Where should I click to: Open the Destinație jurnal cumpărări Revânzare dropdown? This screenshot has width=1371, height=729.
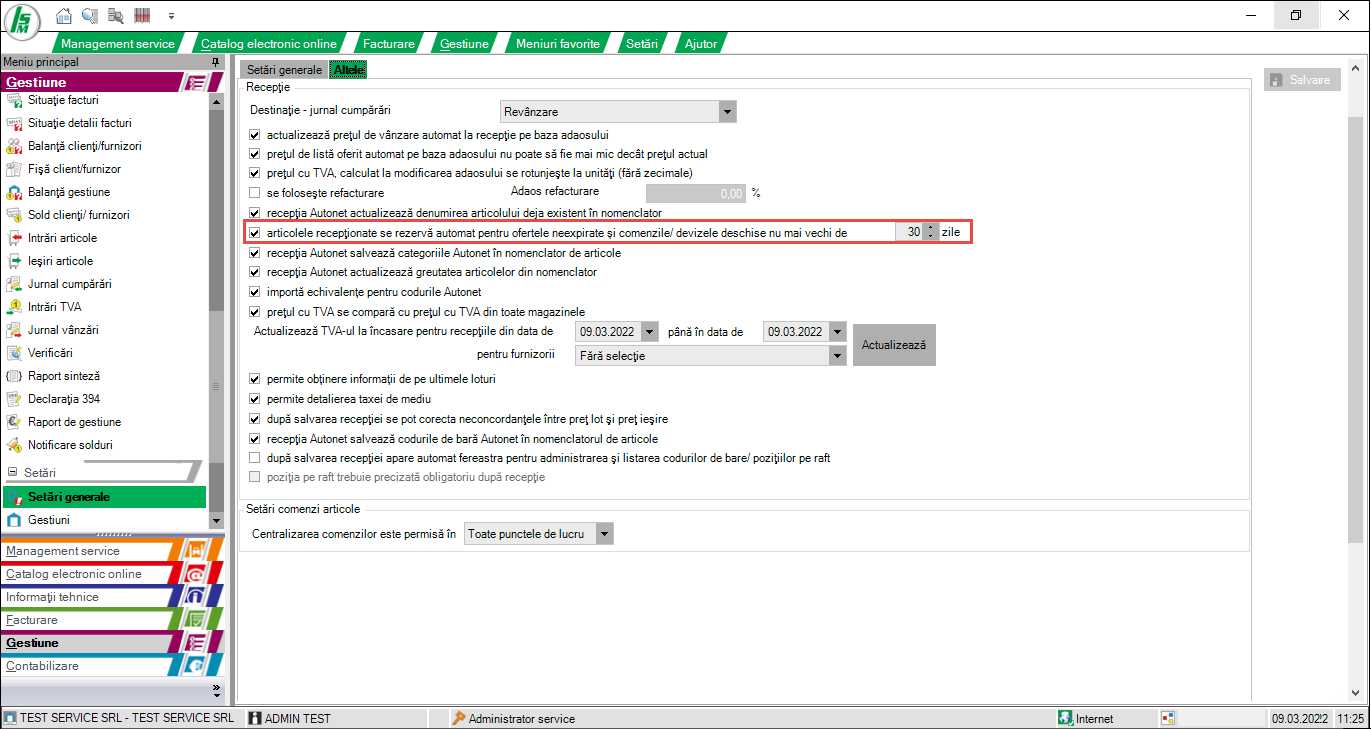727,112
